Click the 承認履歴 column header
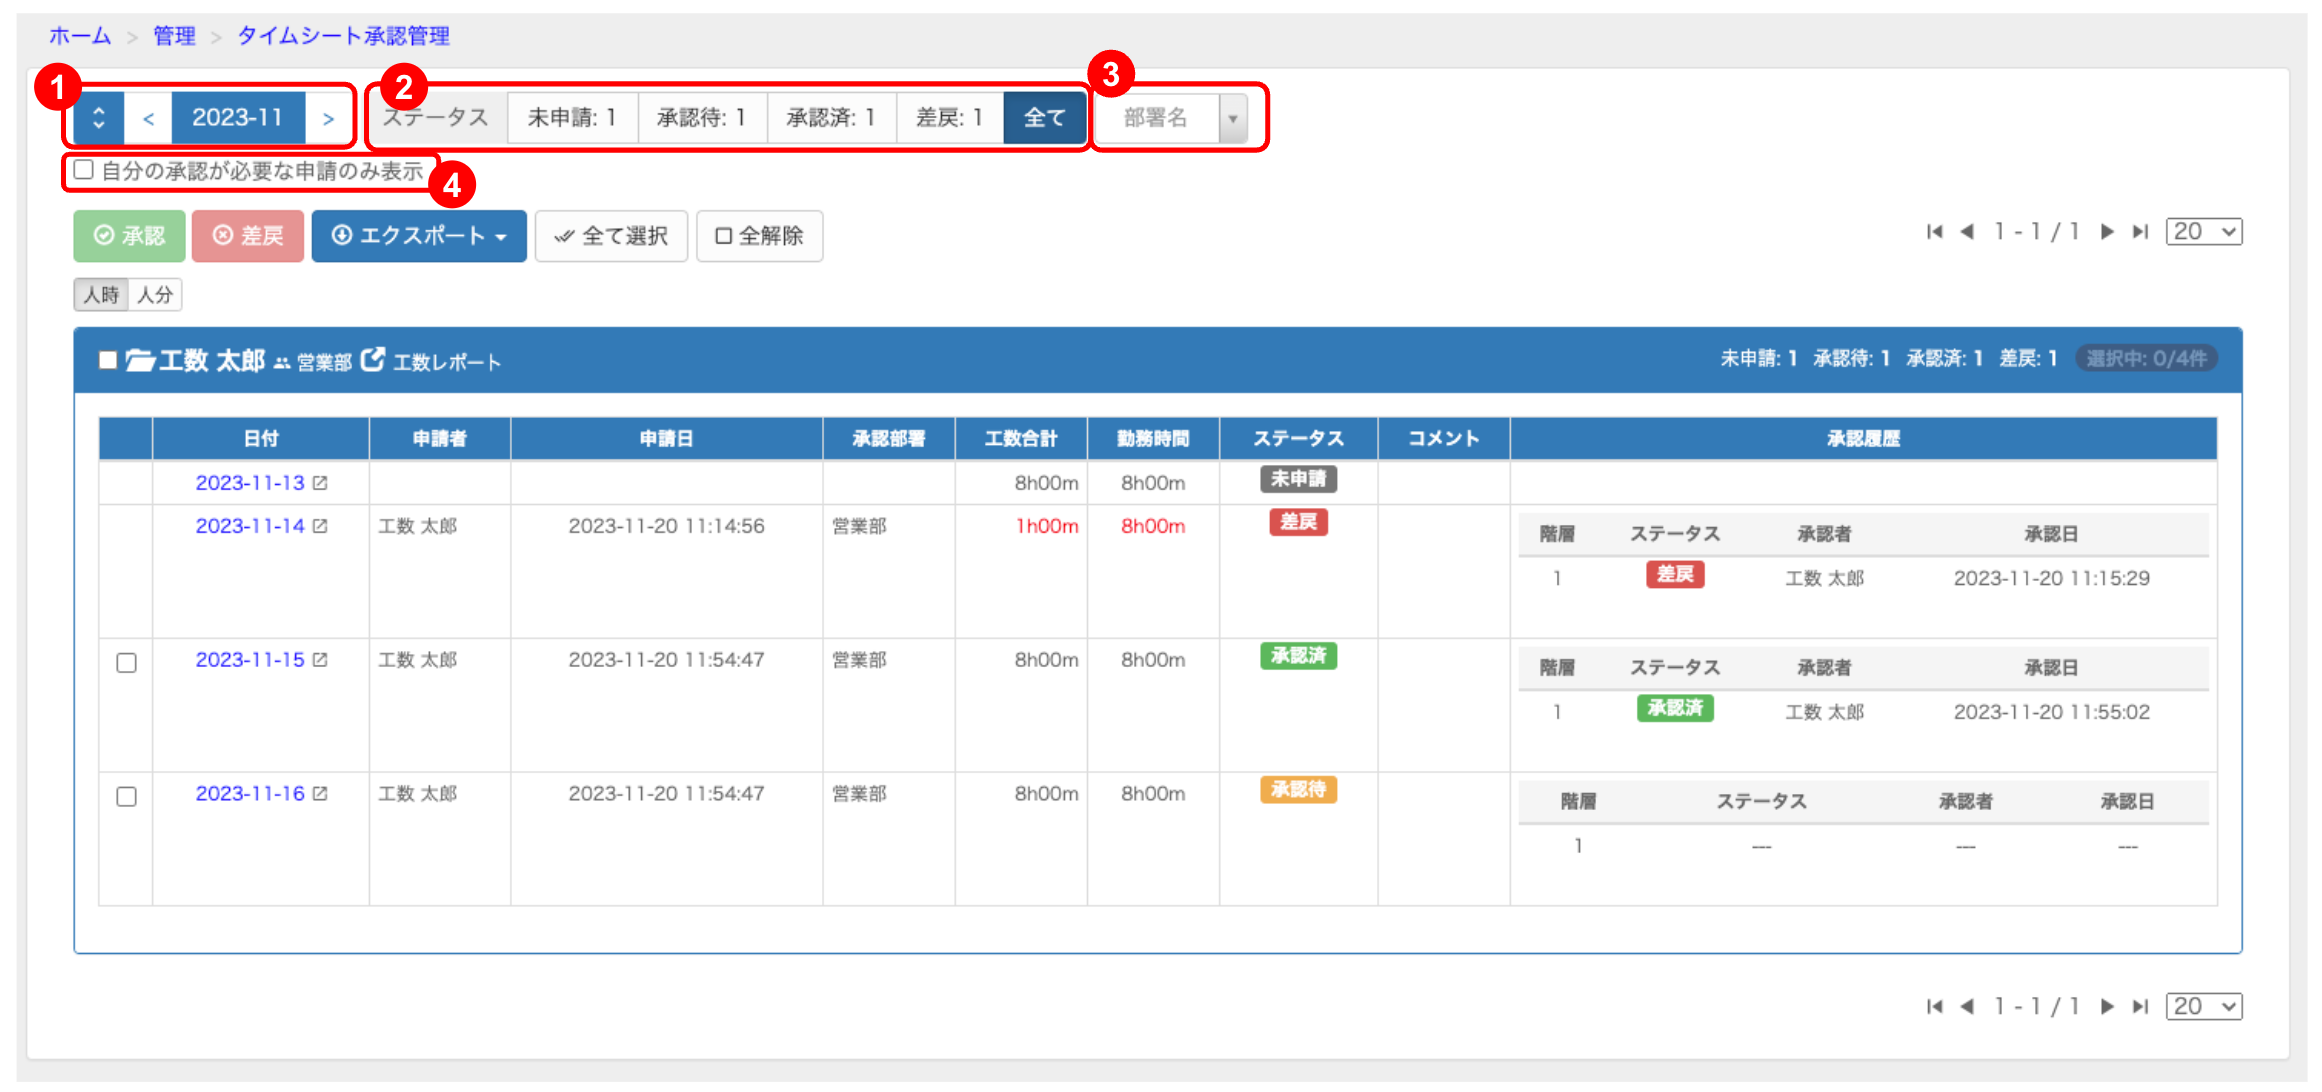2322x1092 pixels. coord(1863,439)
